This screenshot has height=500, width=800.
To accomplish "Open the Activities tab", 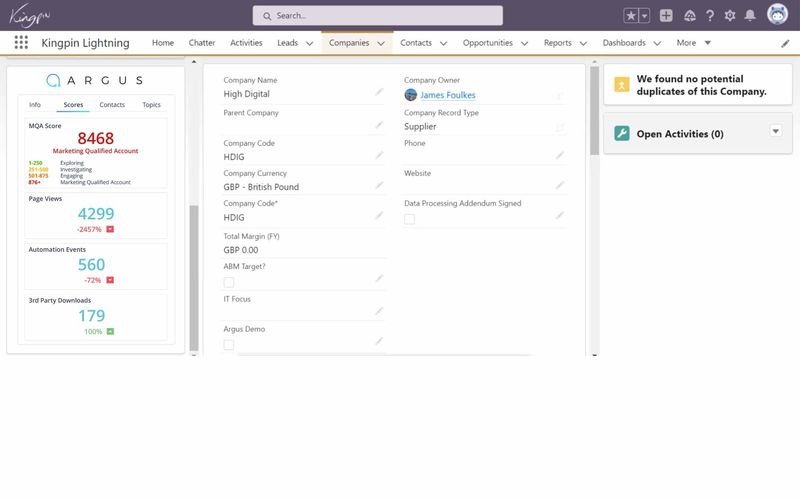I will tap(246, 43).
